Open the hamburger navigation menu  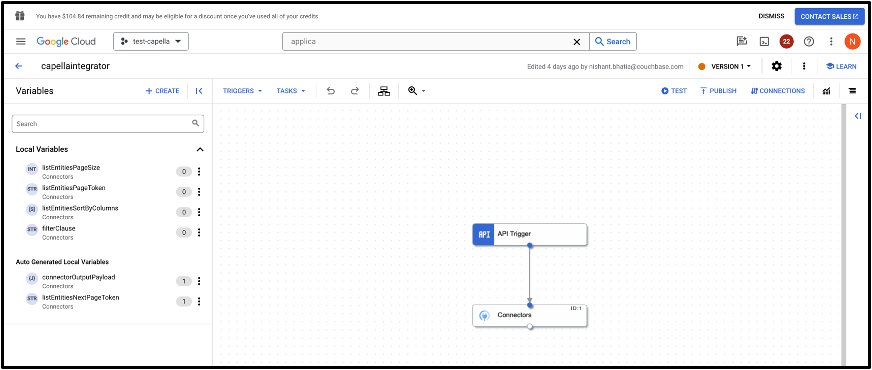tap(21, 42)
